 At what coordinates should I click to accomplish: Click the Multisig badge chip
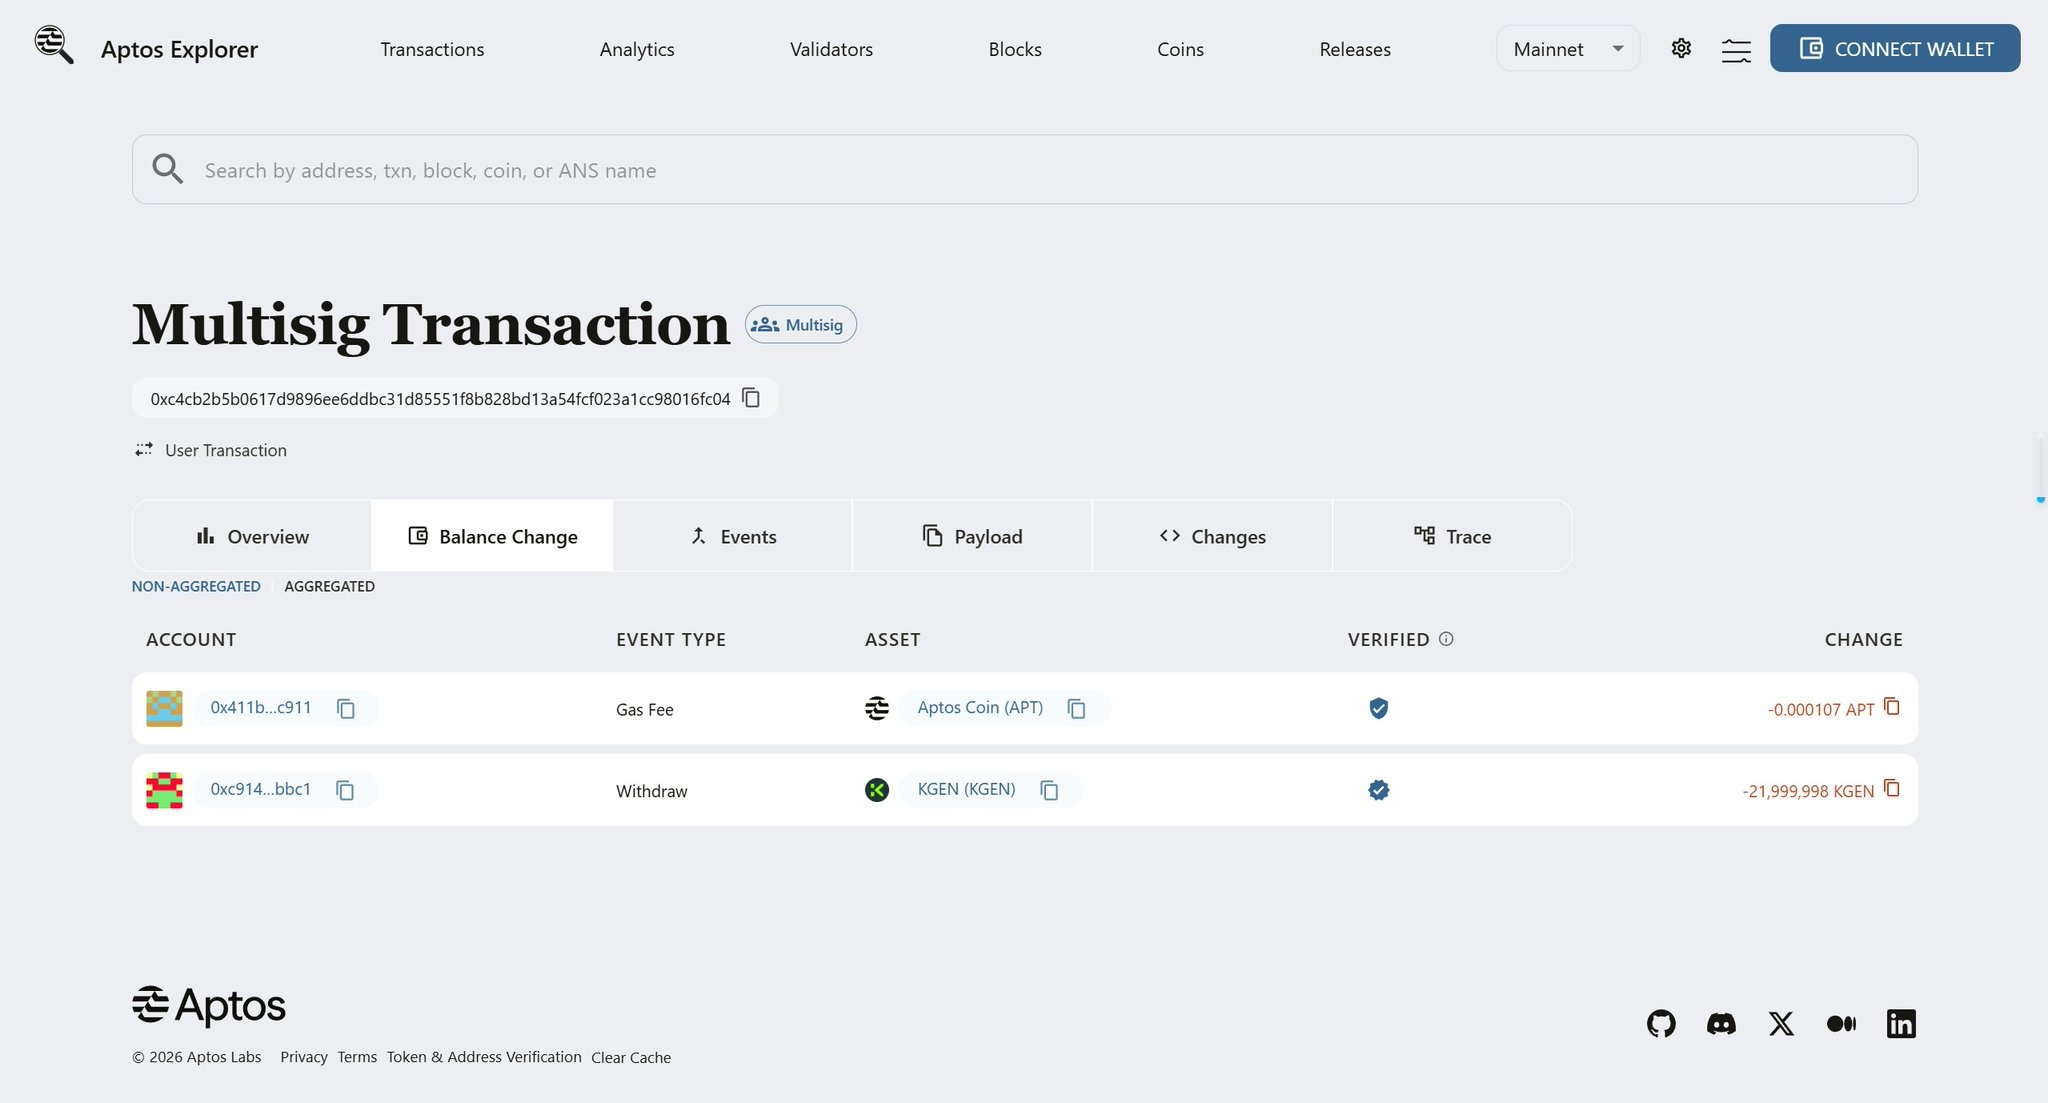800,324
